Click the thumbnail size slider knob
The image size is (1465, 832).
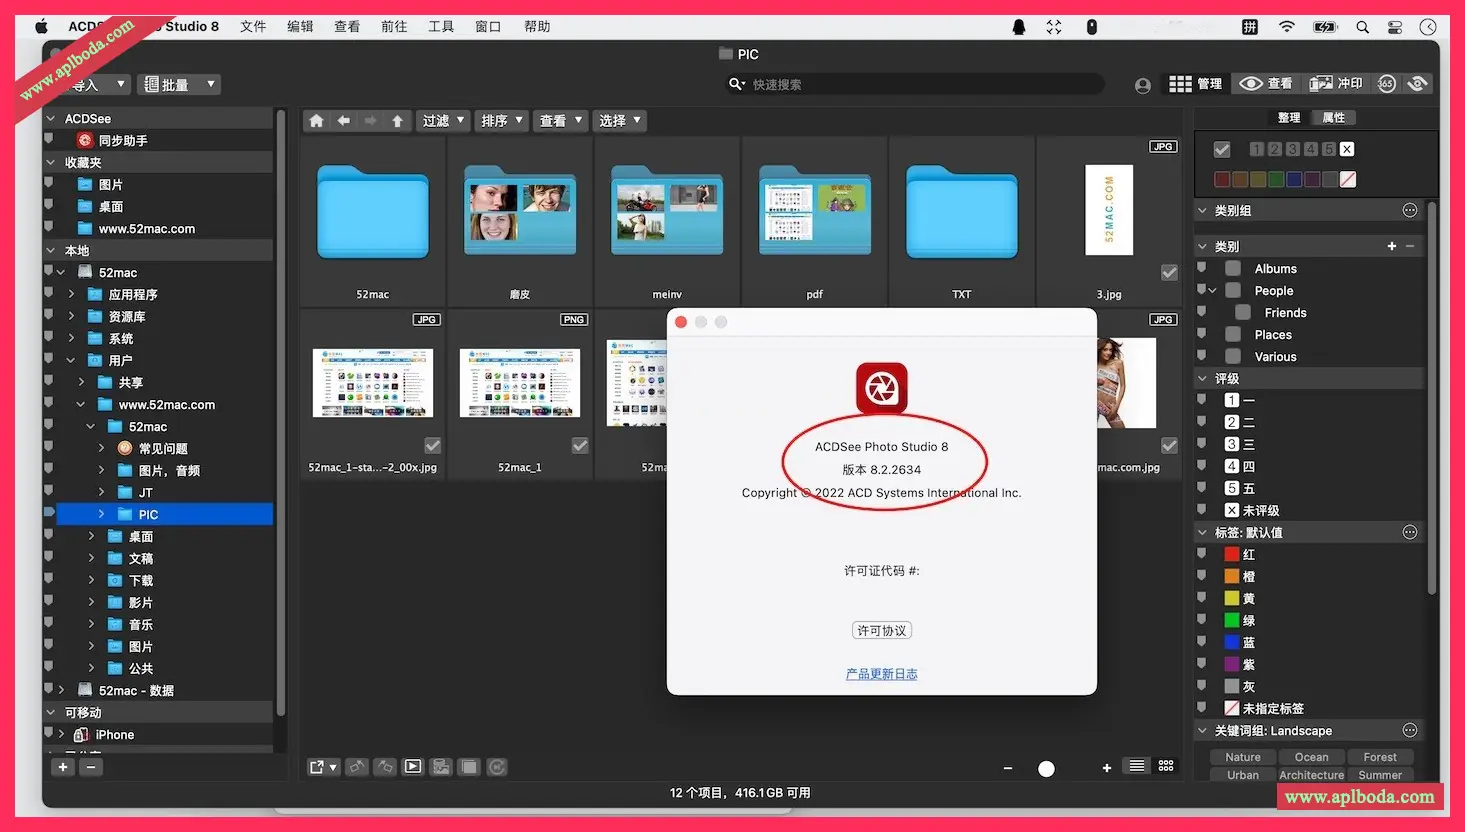click(x=1046, y=769)
